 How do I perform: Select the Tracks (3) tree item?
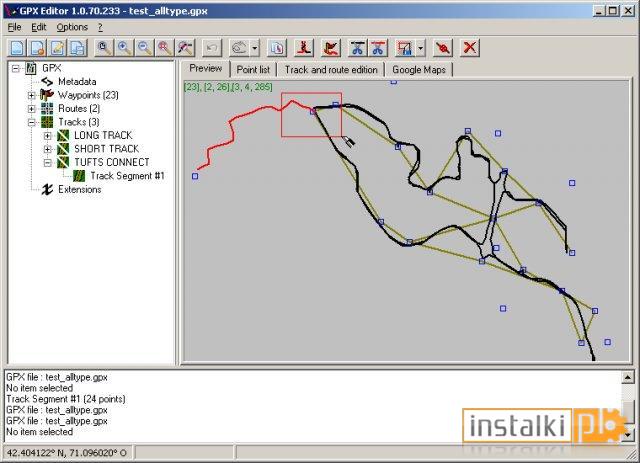[x=79, y=122]
